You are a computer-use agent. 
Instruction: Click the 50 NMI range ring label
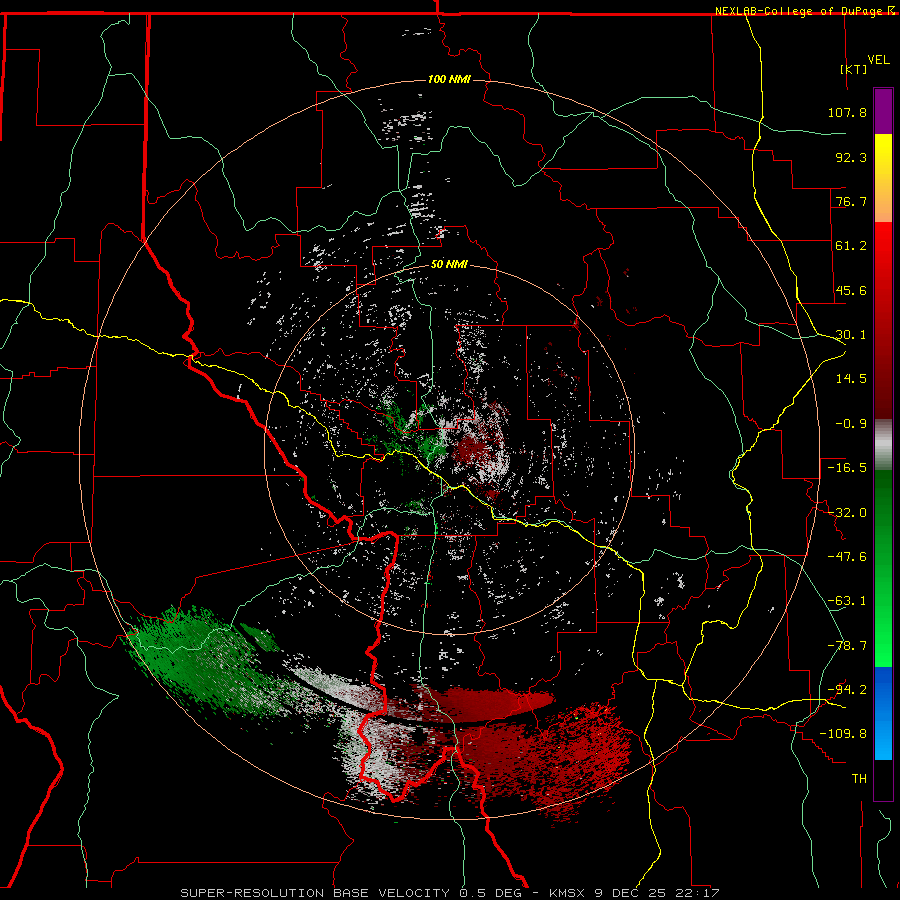pyautogui.click(x=449, y=265)
